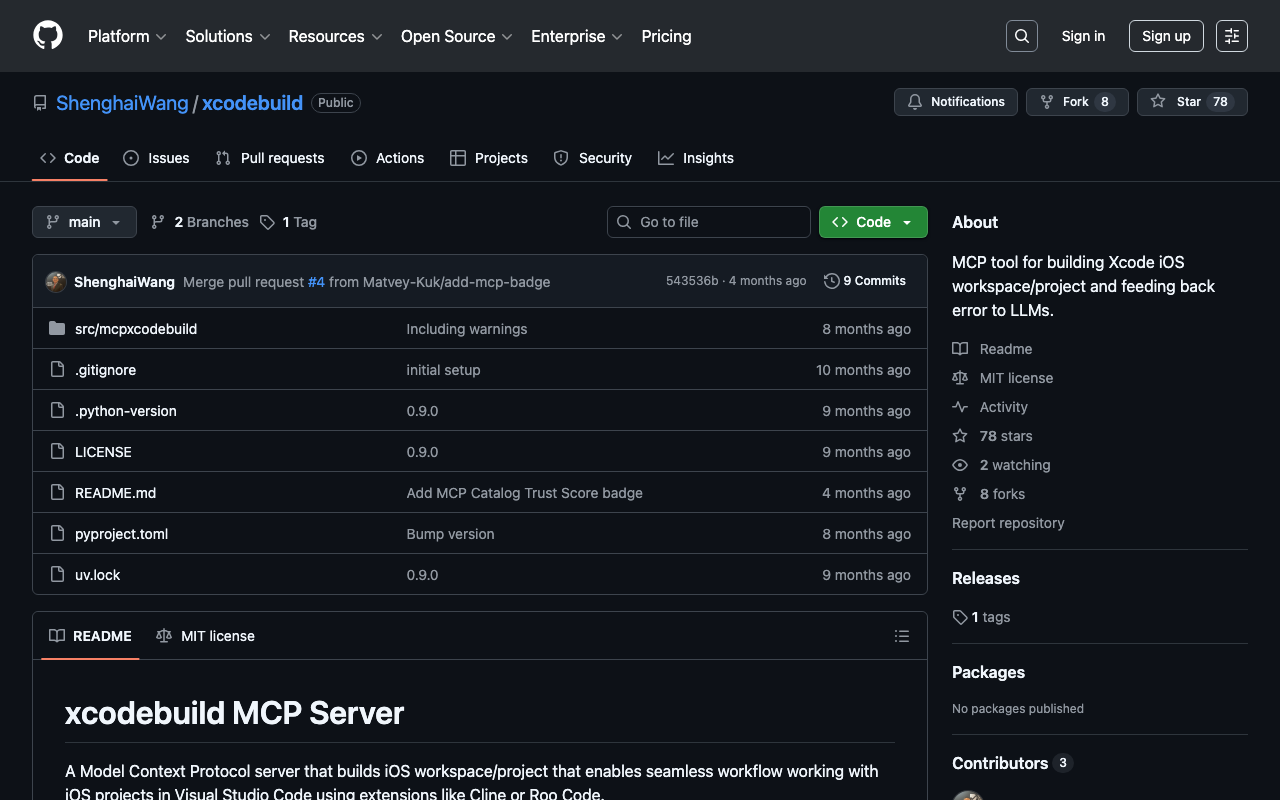Fork the xcodebuild repository
Screen dimensions: 1280x800
pos(1076,102)
